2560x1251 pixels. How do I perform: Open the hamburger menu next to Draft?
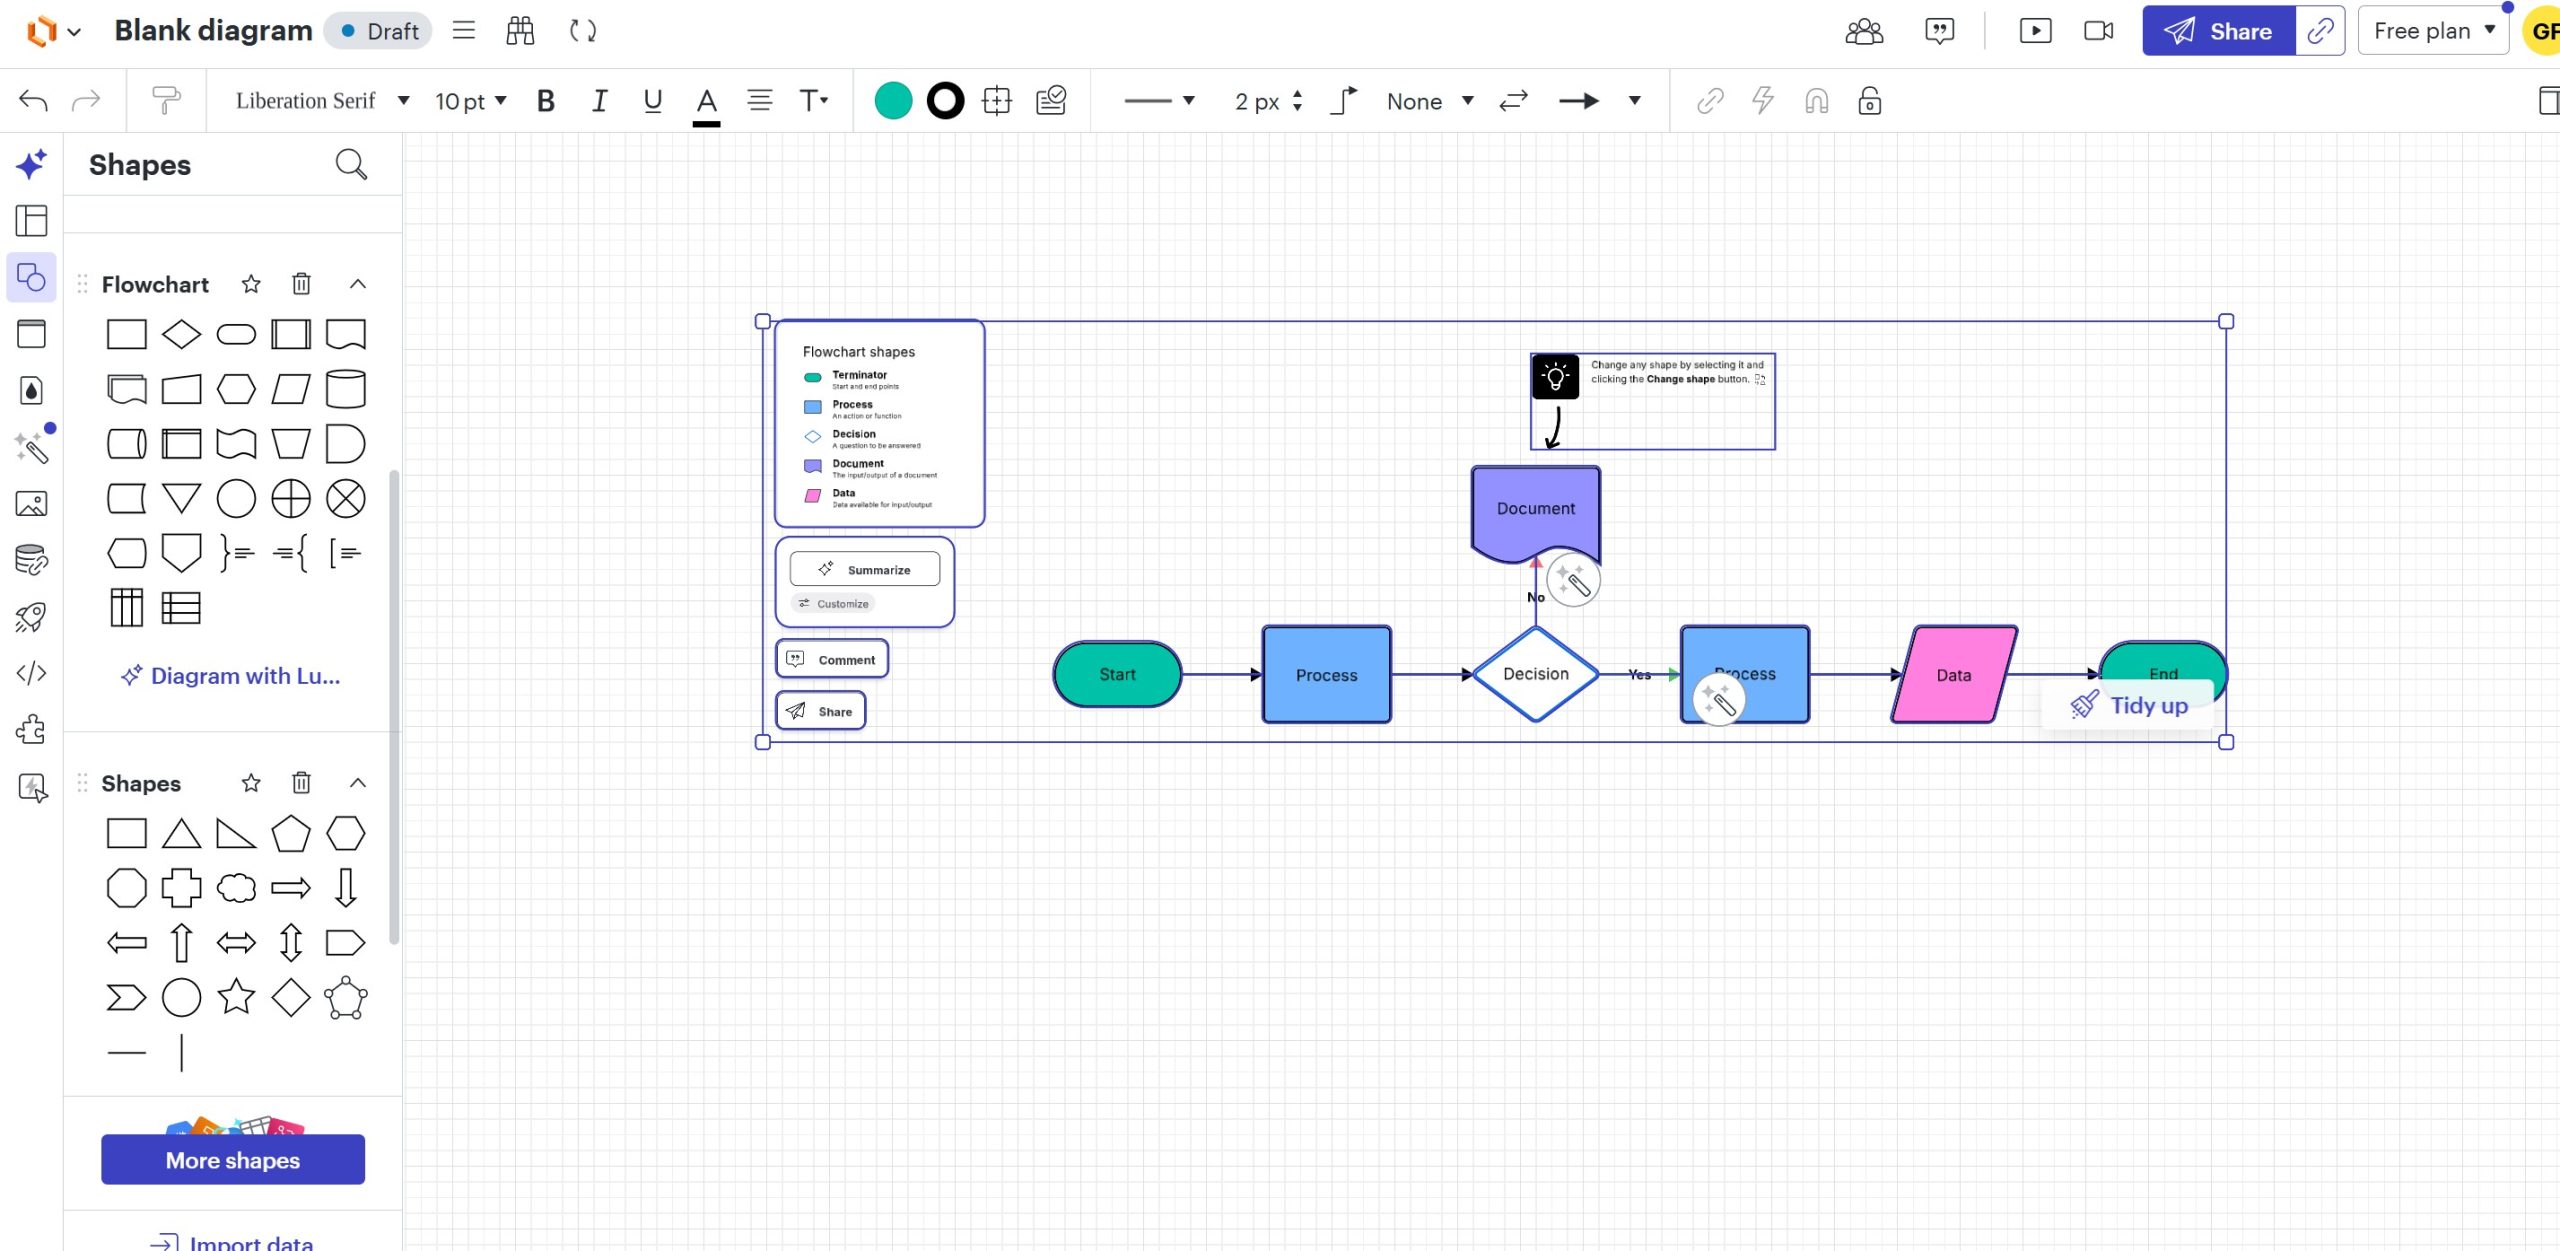463,31
